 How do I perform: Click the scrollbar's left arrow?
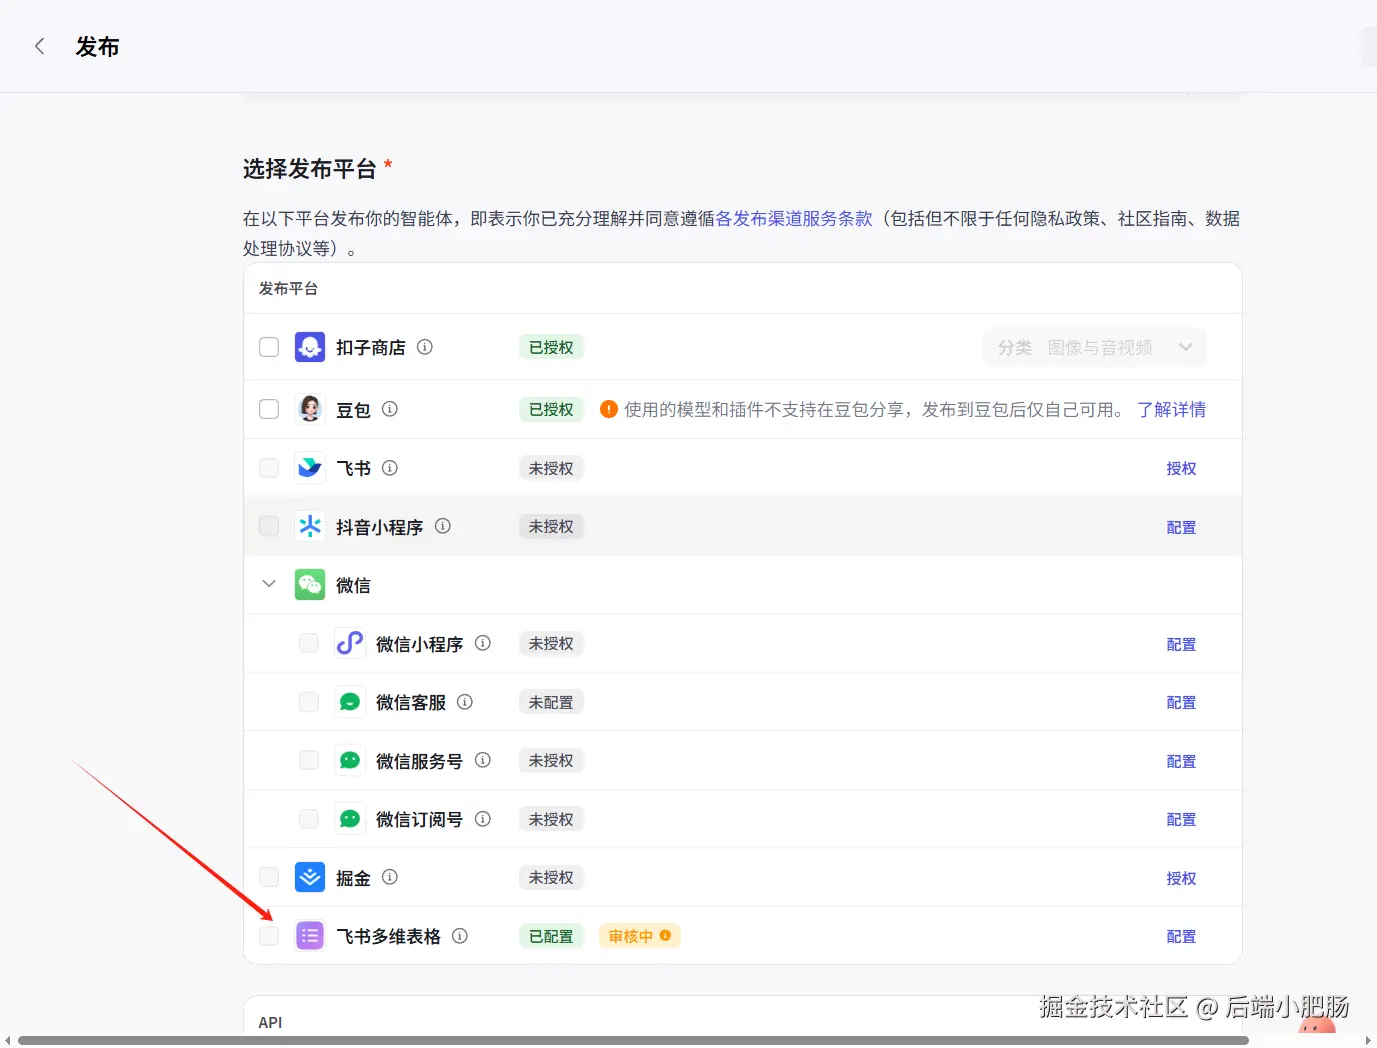(7, 1041)
